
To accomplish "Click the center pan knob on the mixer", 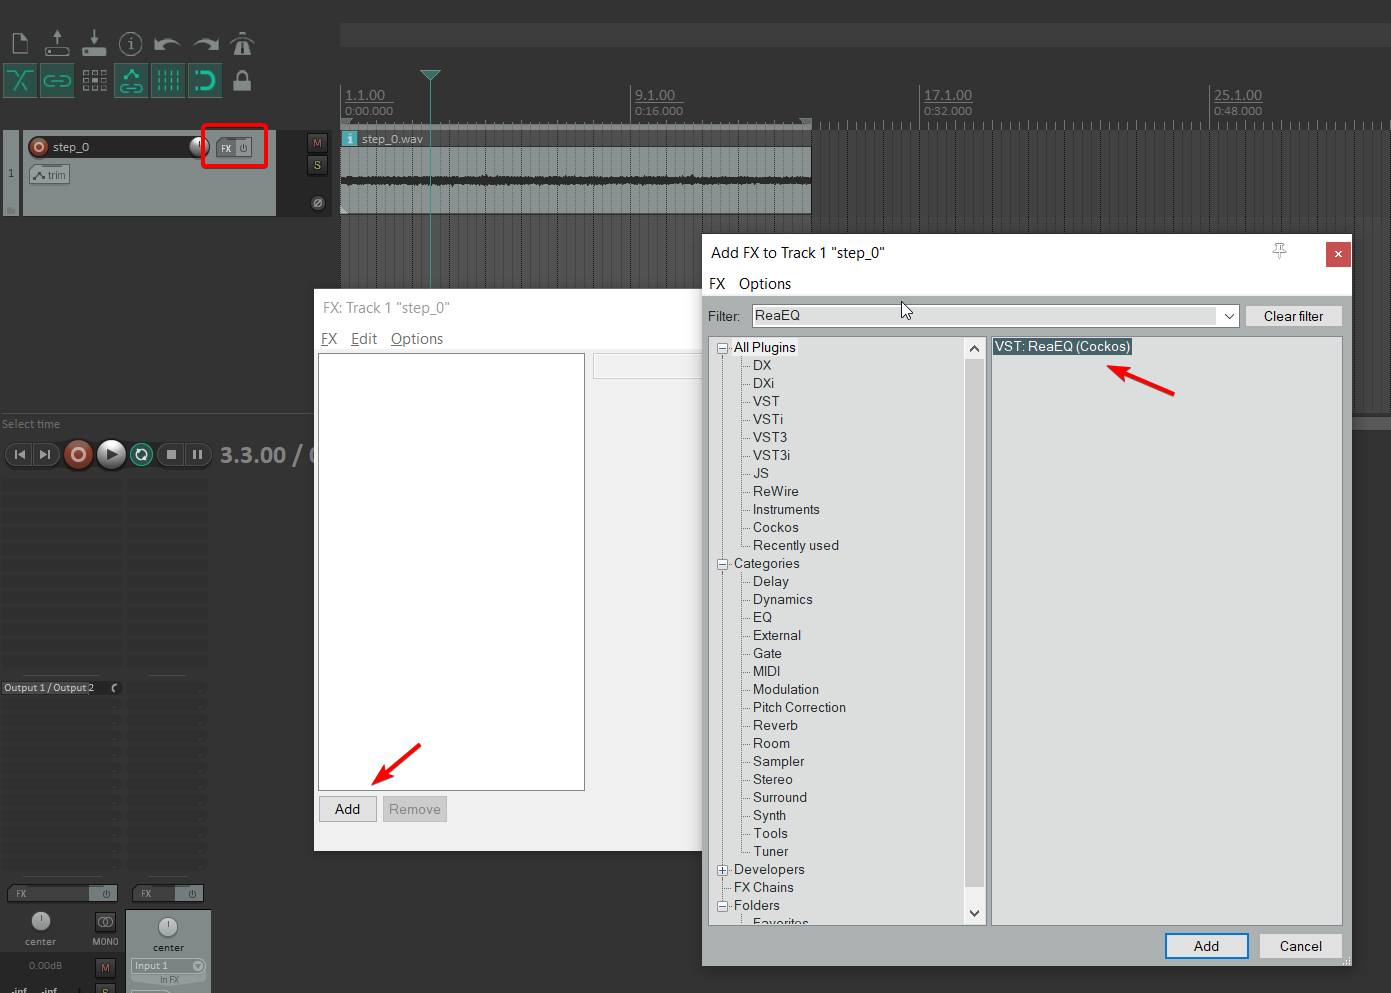I will point(40,921).
